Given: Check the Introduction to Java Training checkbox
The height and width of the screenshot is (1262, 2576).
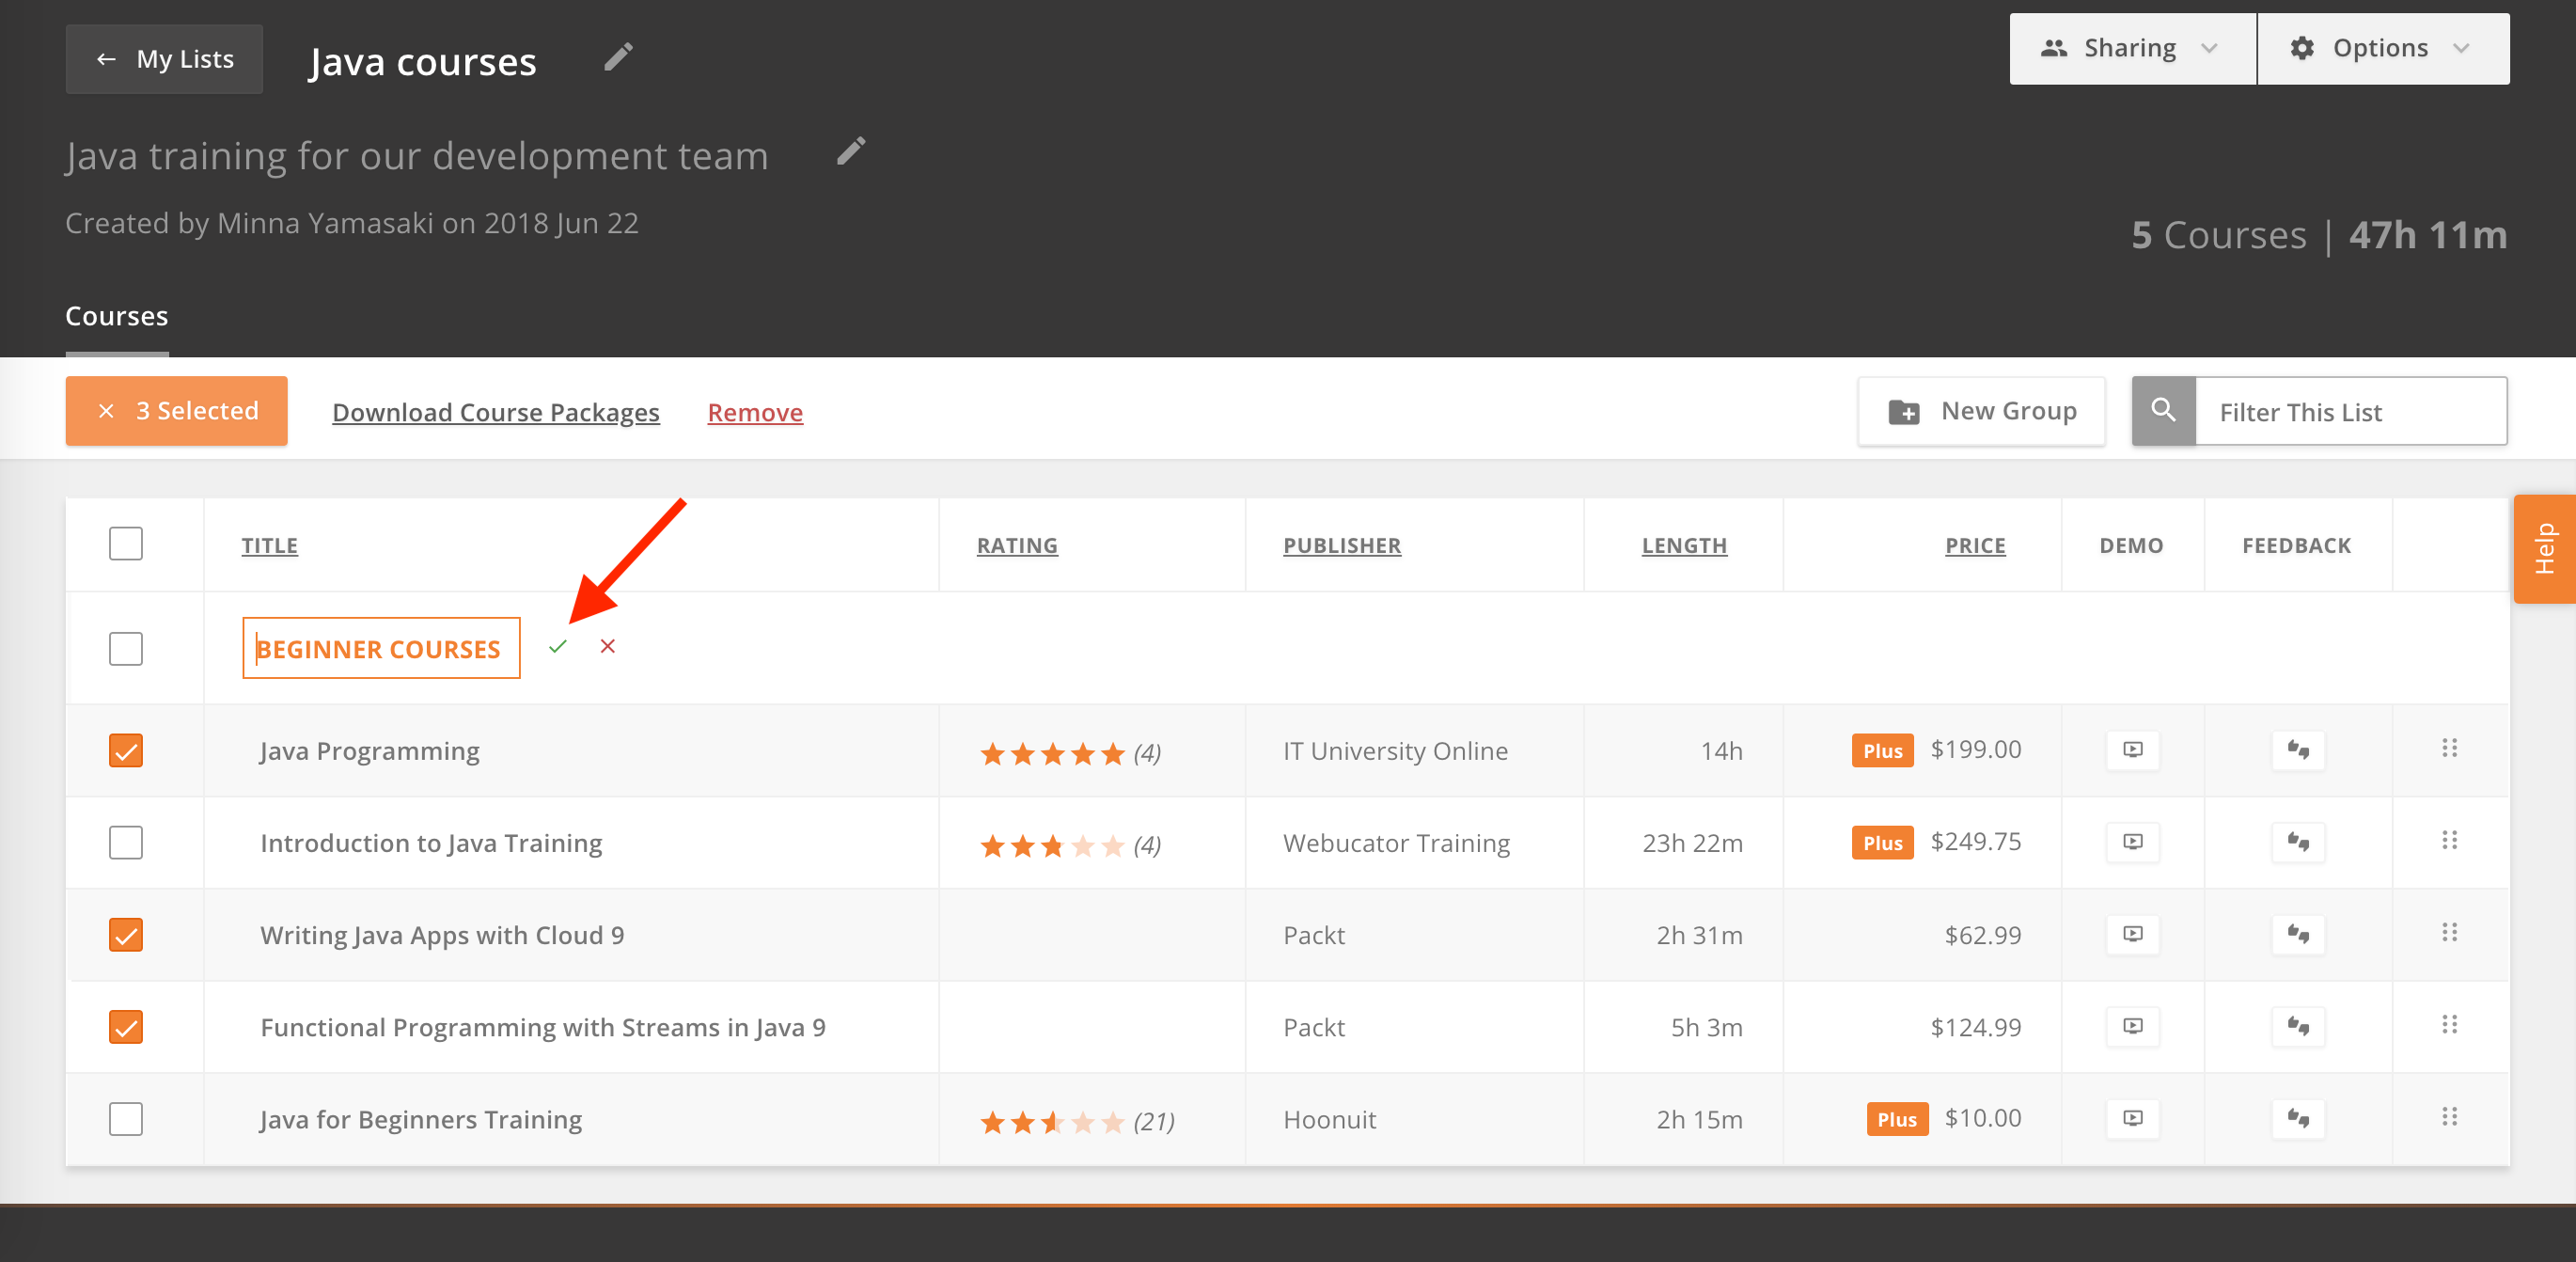Looking at the screenshot, I should (126, 843).
